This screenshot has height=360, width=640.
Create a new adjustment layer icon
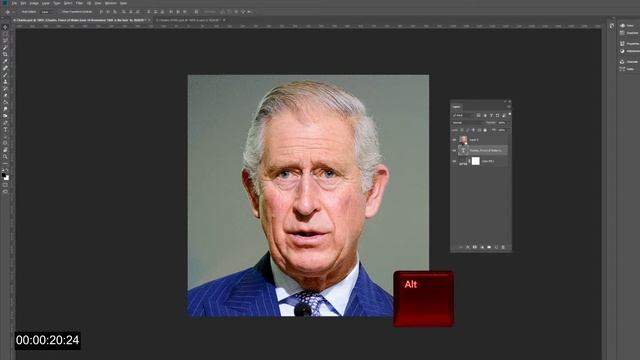coord(482,247)
